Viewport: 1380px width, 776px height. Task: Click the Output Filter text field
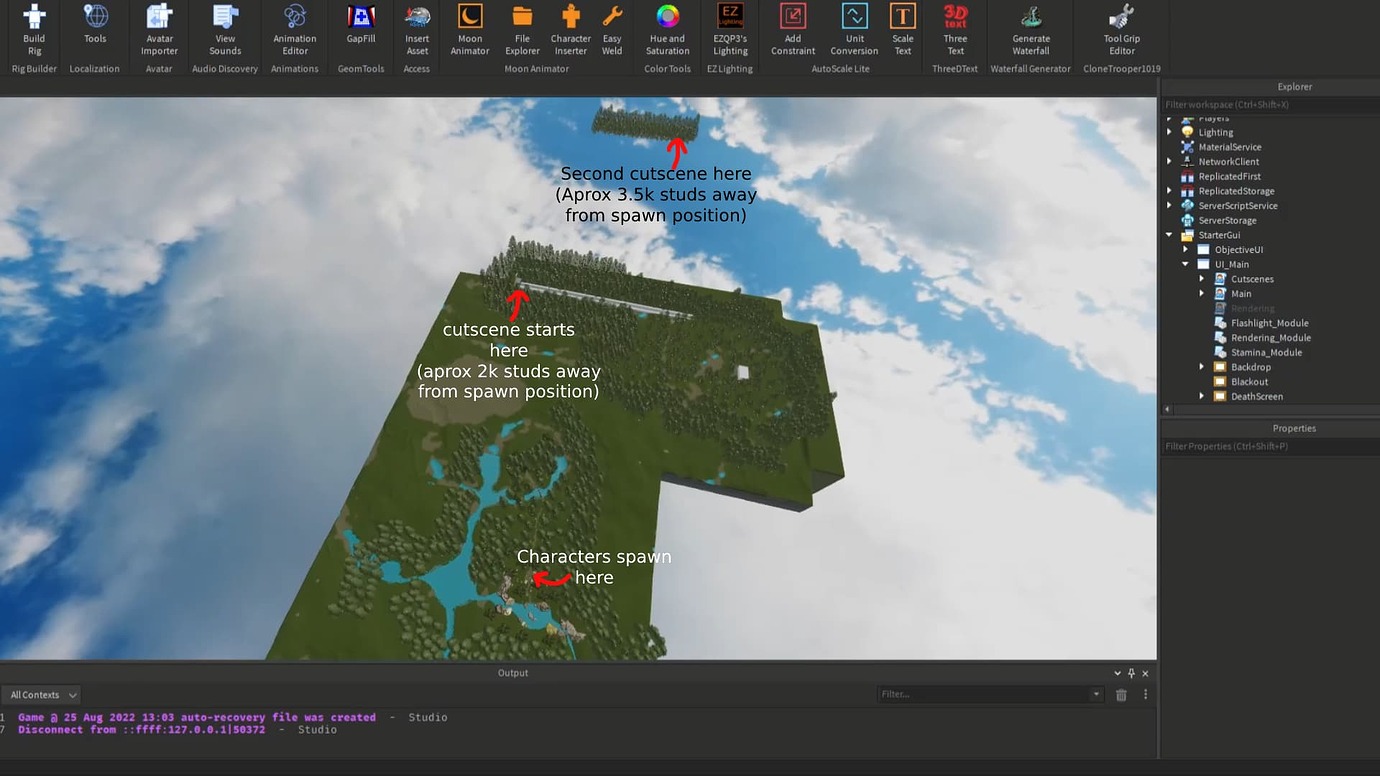click(983, 694)
